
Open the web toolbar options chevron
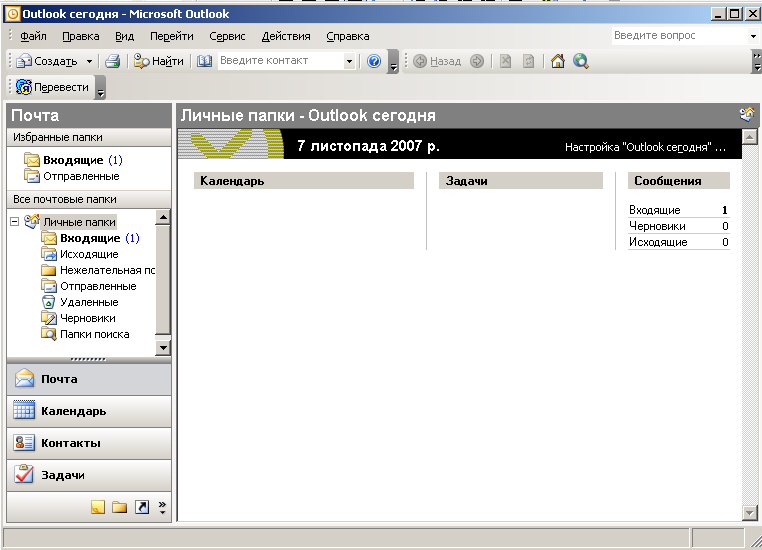pos(757,62)
